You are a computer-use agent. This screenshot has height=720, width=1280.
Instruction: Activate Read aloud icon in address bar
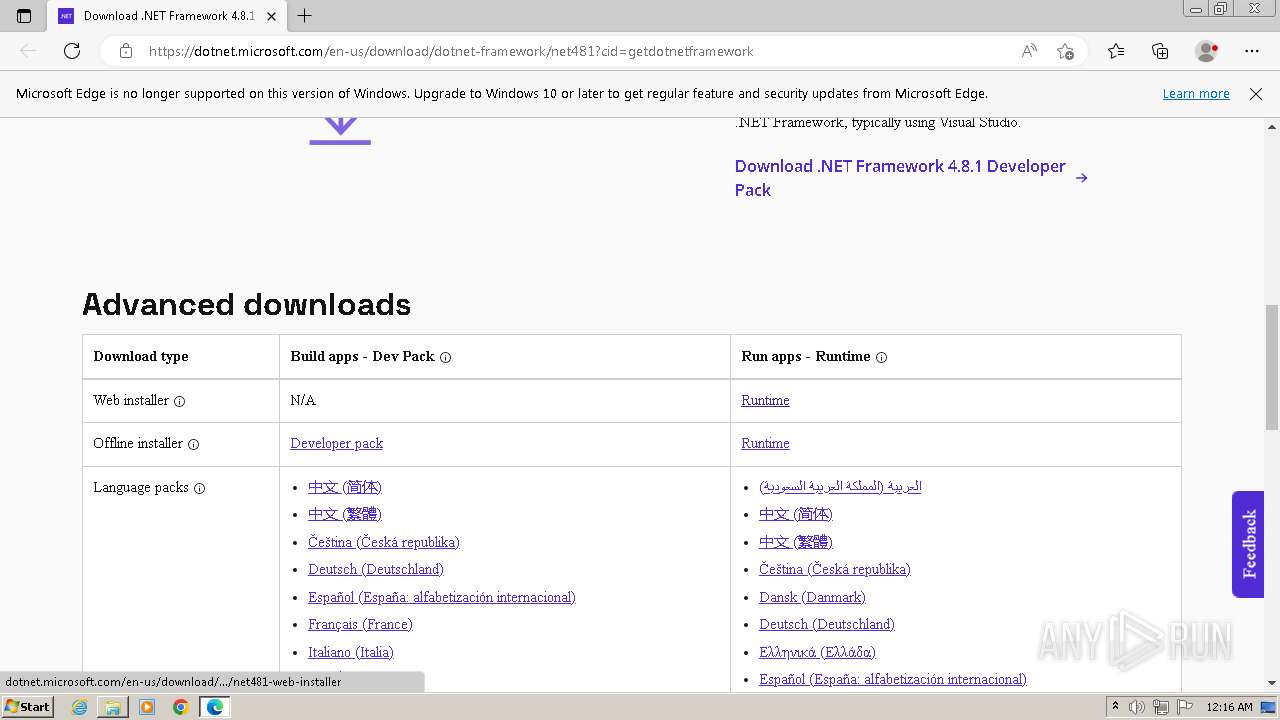coord(1029,51)
